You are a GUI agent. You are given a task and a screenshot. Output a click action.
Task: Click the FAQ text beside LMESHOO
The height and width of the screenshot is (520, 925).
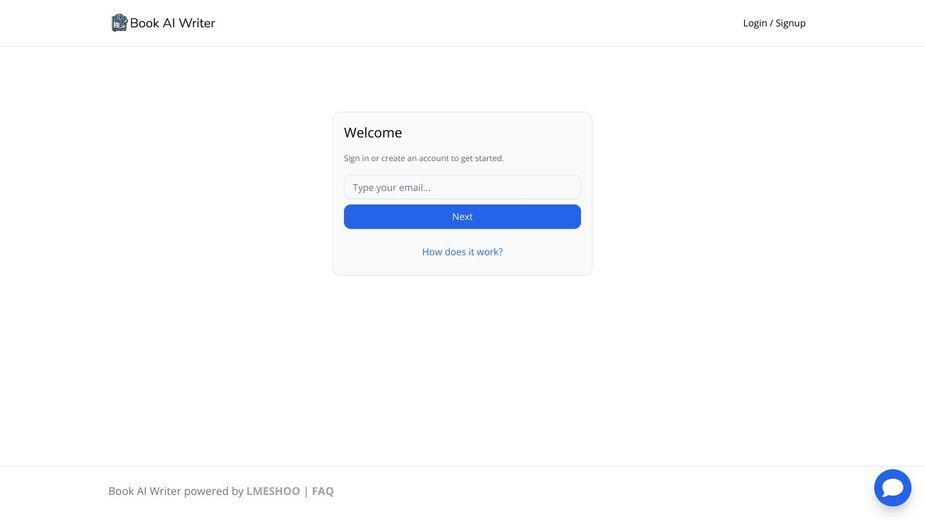[323, 491]
